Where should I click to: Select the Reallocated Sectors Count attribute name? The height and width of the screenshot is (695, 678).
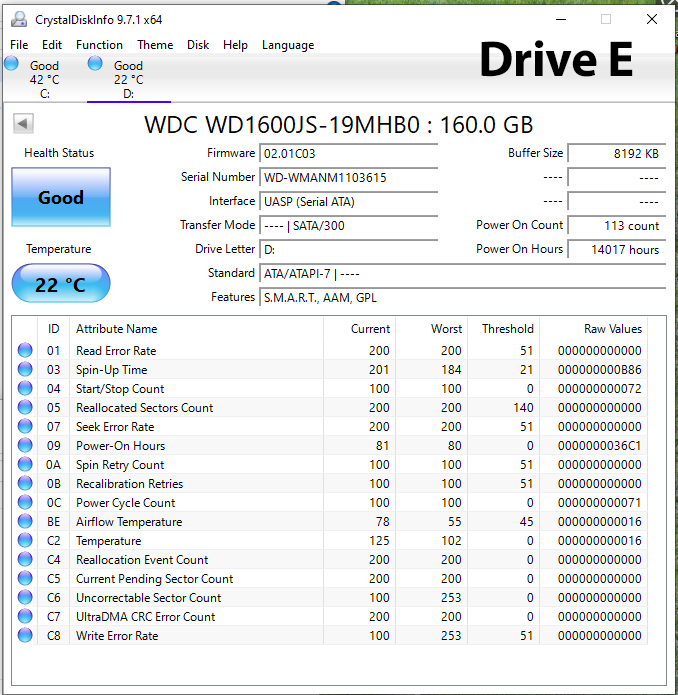tap(144, 408)
